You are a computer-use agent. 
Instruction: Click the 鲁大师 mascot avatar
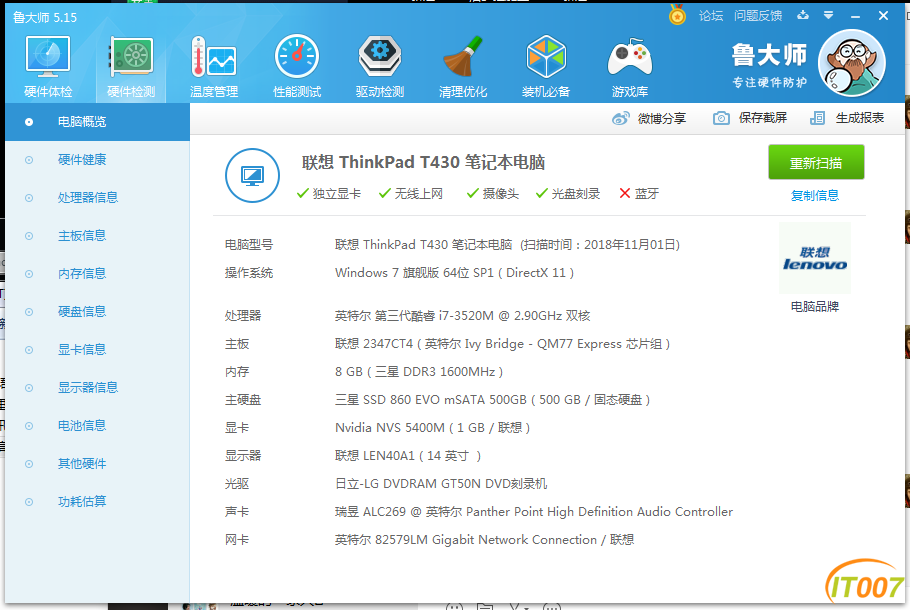851,63
